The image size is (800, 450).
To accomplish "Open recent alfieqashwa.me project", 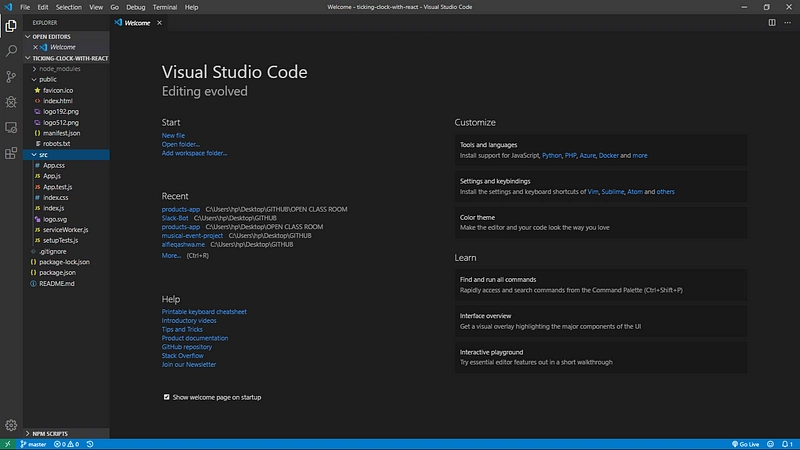I will [x=183, y=244].
